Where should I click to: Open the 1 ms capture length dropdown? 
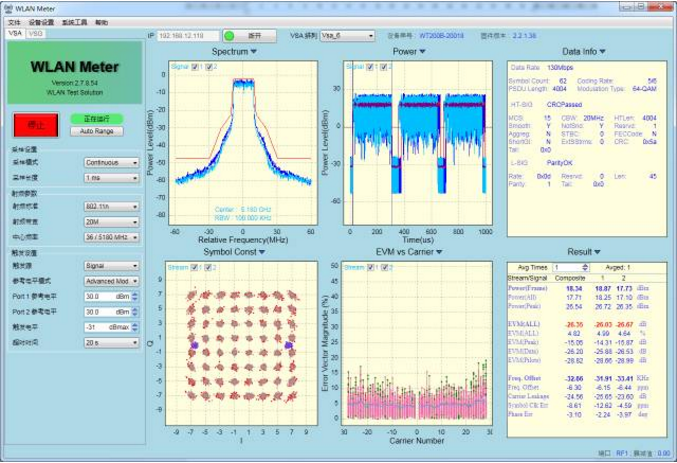pos(111,178)
